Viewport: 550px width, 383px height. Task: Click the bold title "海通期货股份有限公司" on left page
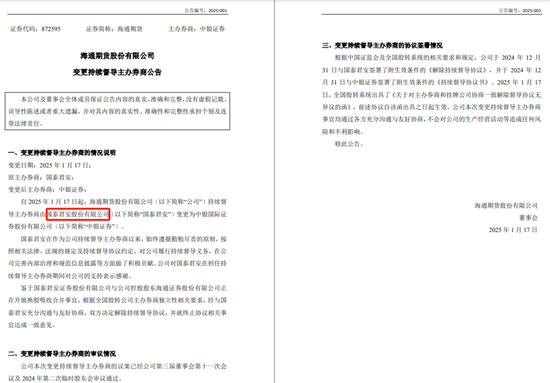click(117, 56)
